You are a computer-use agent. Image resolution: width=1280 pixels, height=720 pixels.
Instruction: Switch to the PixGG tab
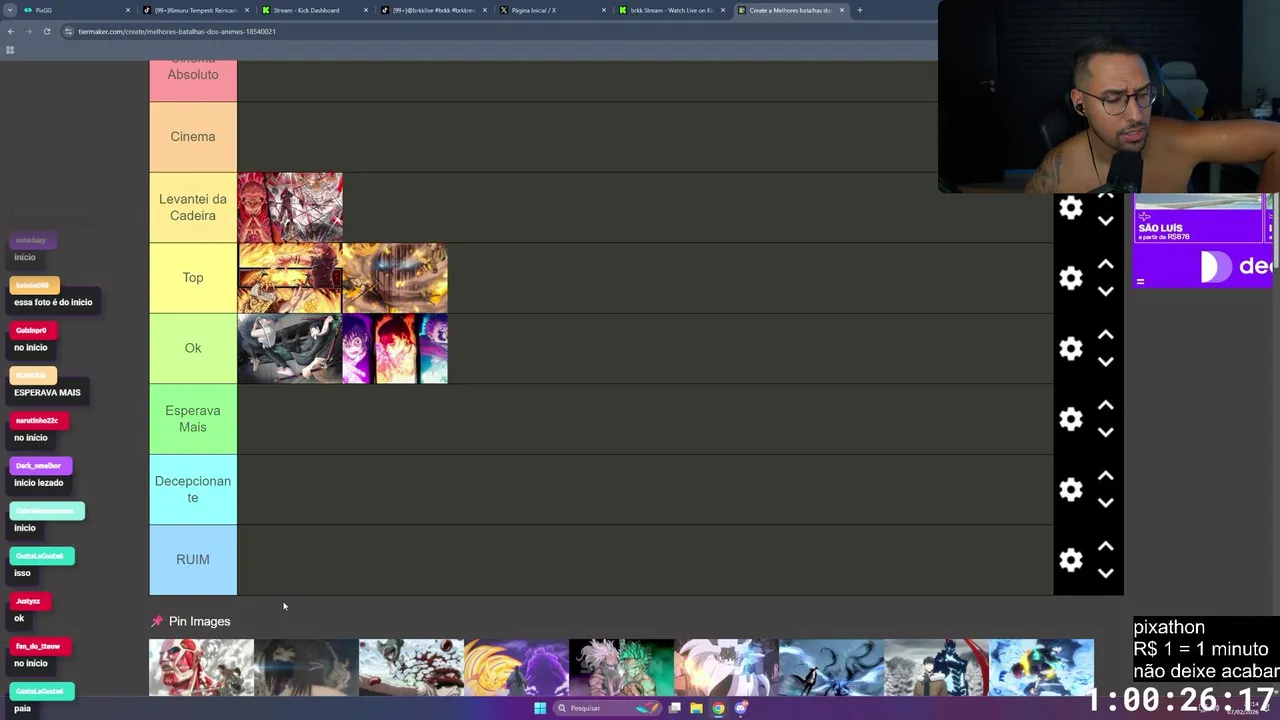75,10
